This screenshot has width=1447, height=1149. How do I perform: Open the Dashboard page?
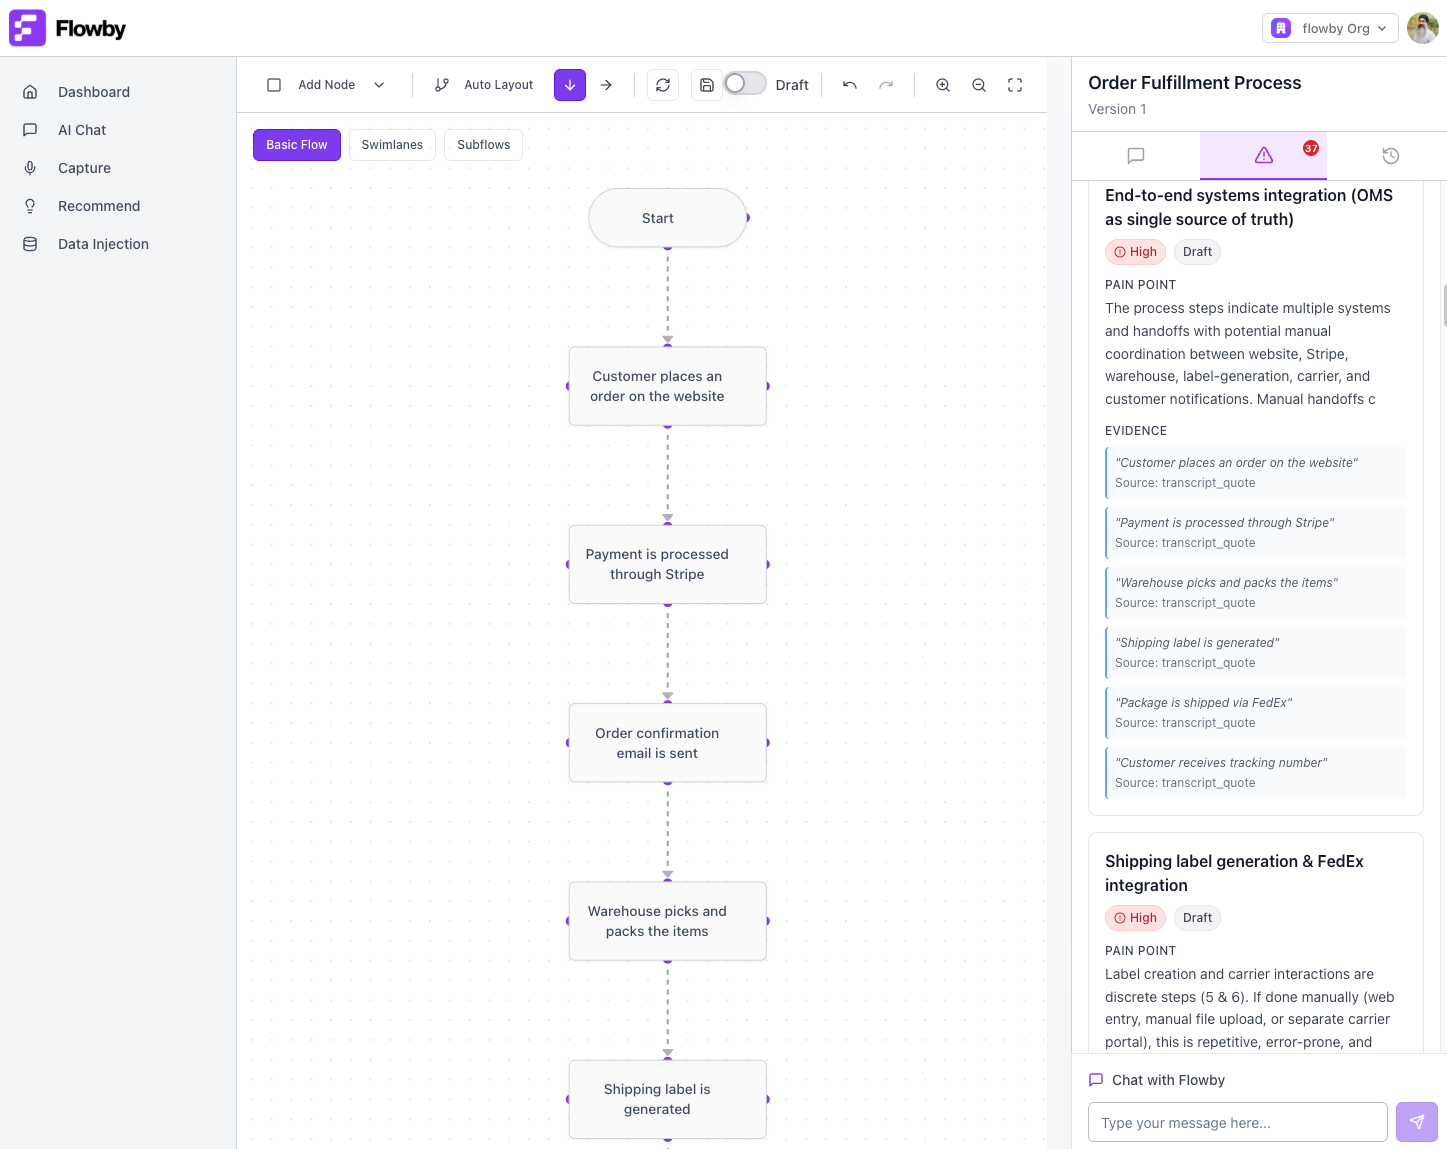coord(94,91)
